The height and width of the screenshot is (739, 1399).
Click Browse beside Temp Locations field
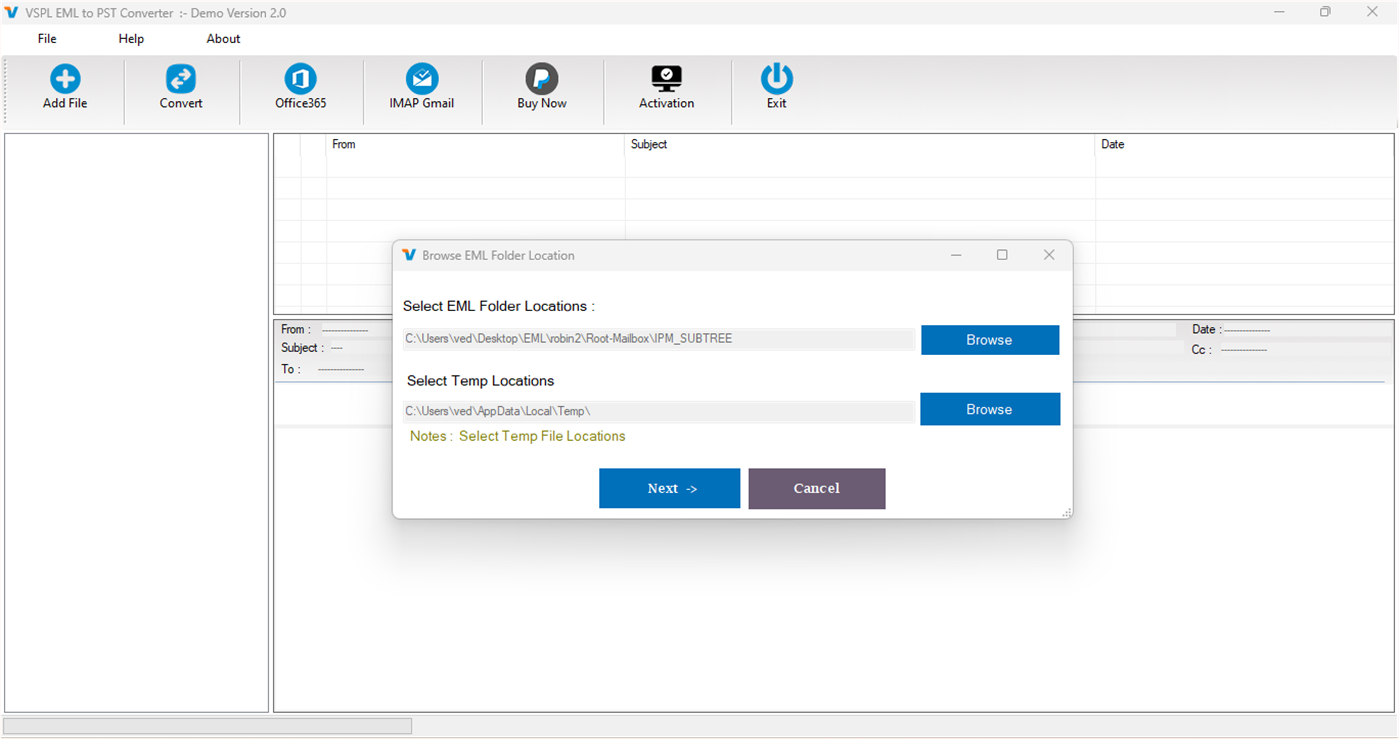click(989, 408)
